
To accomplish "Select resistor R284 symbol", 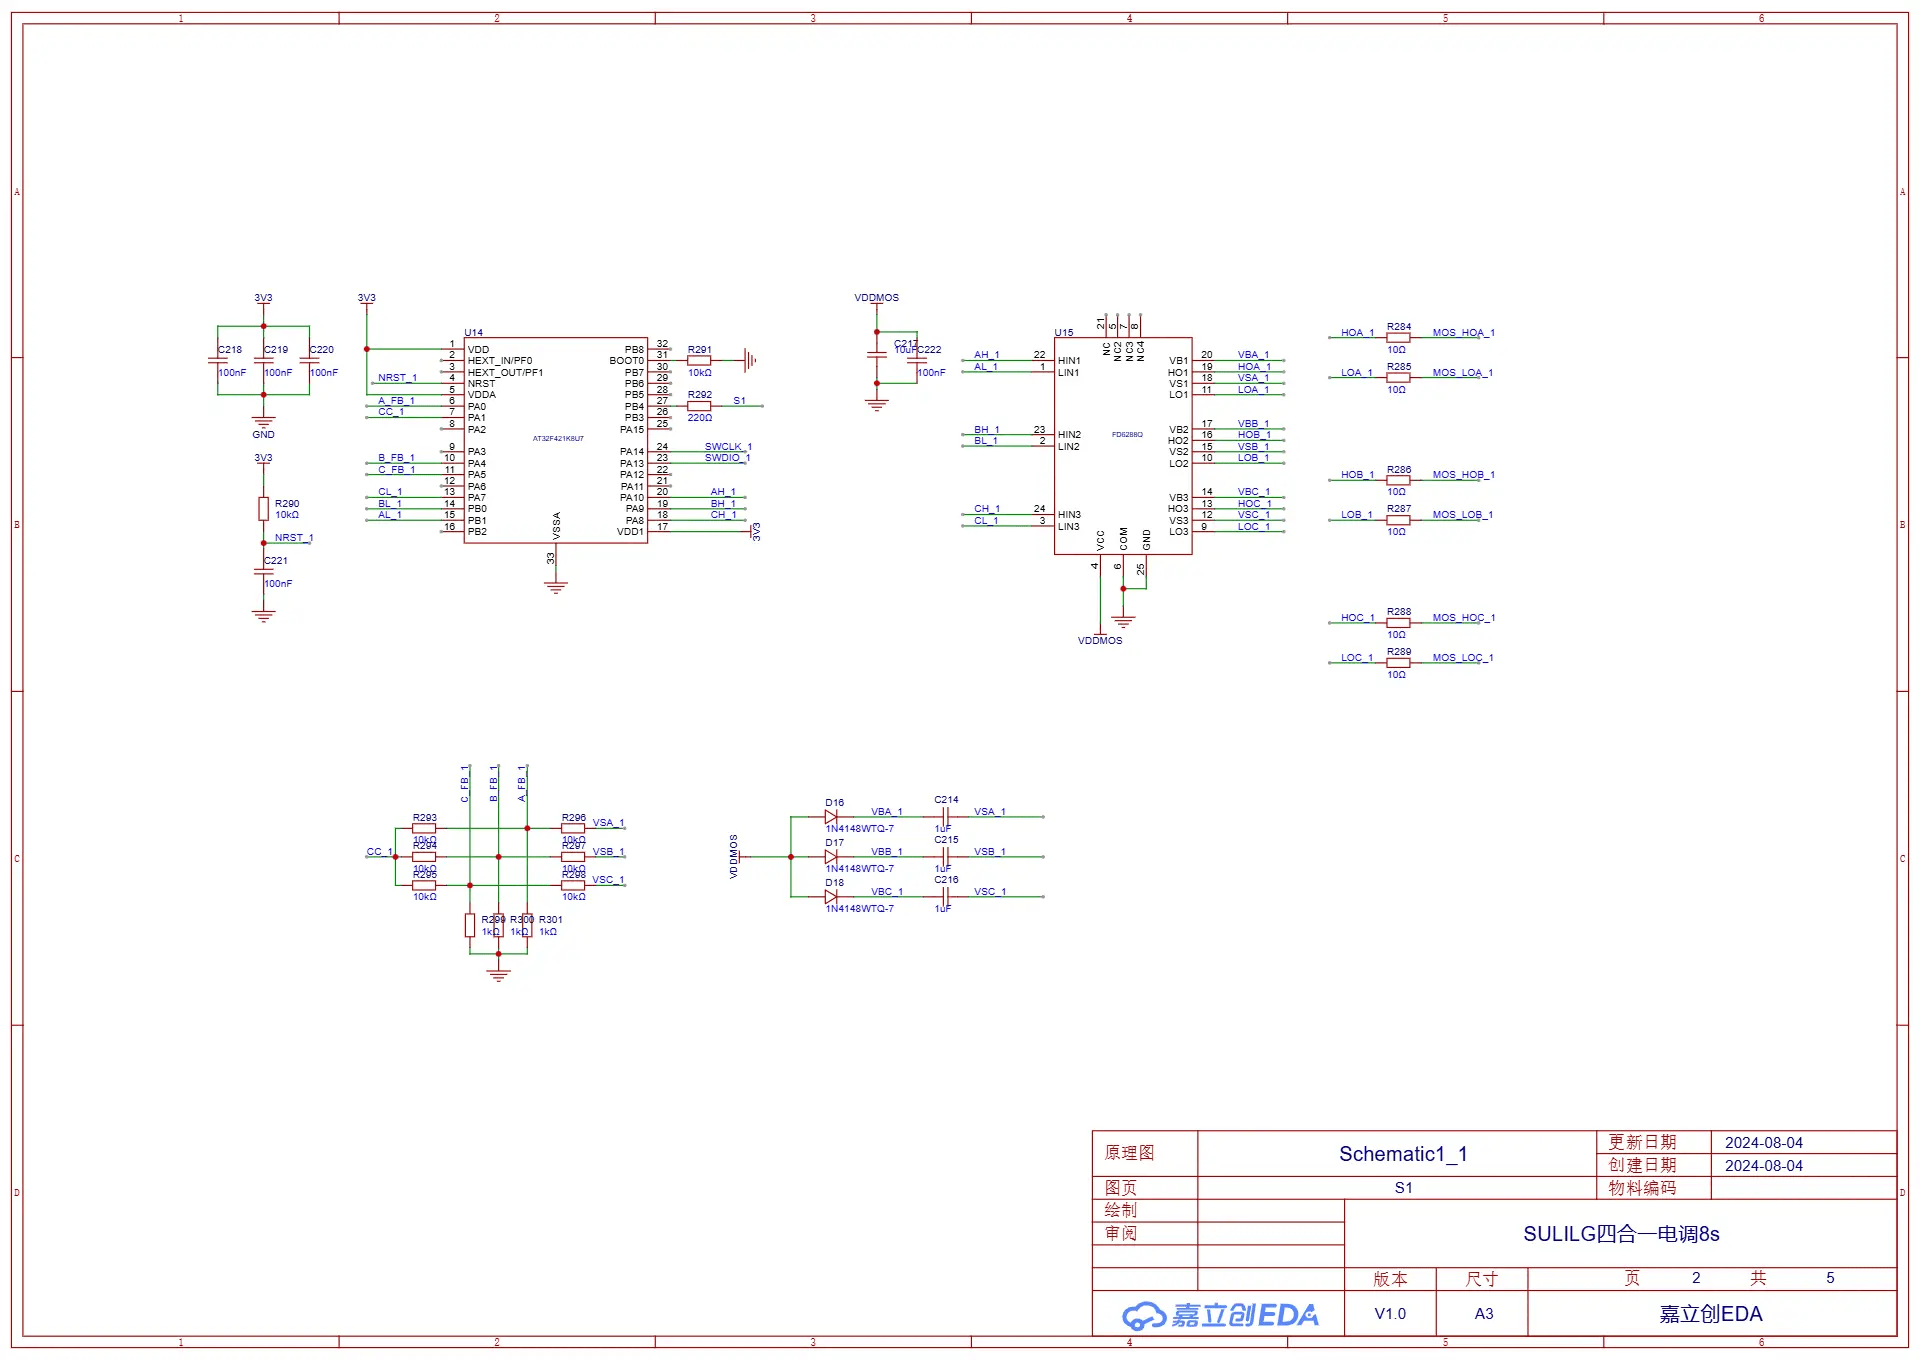I will click(x=1398, y=338).
